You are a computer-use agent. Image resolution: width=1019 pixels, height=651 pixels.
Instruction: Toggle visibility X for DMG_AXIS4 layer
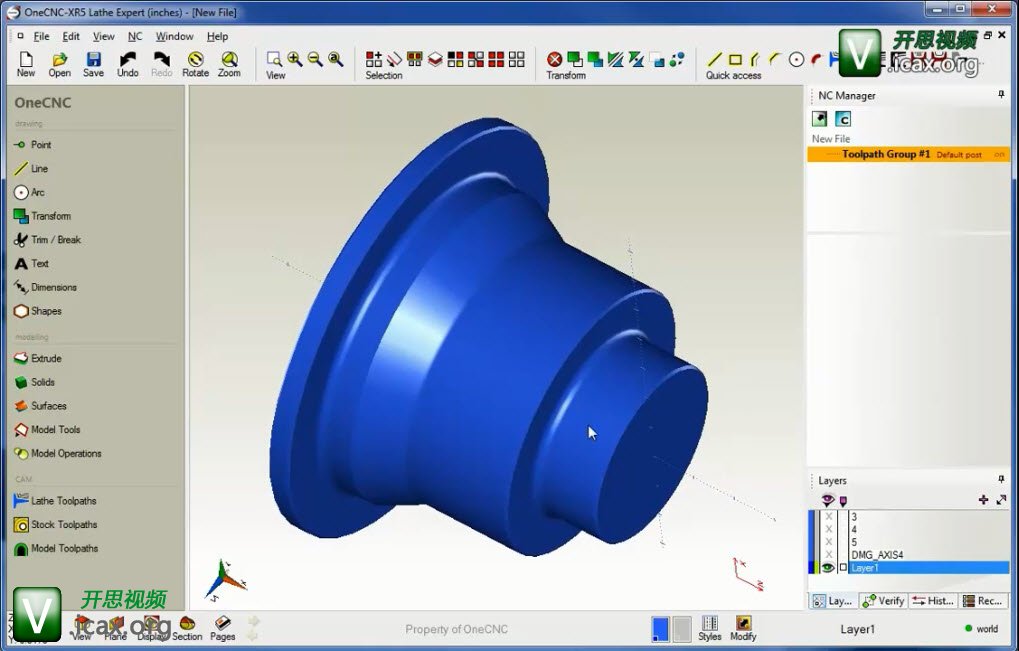point(829,555)
